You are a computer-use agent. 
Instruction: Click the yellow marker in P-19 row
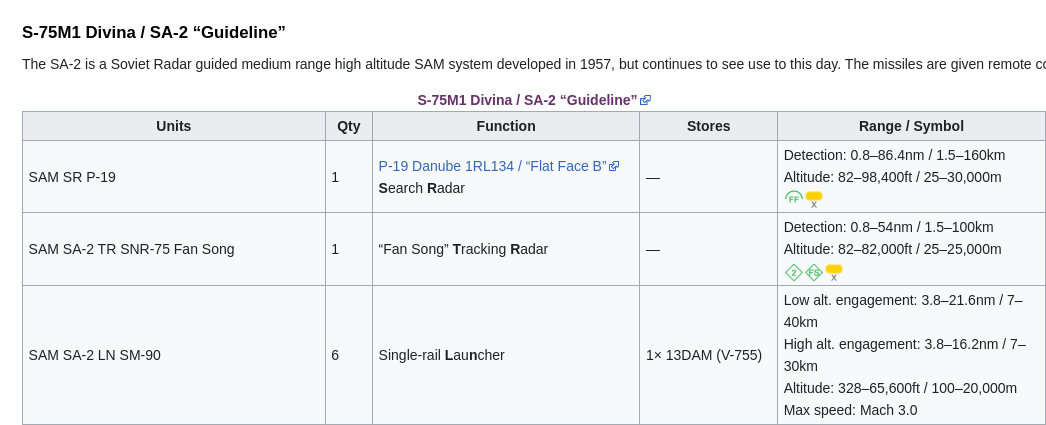point(814,199)
